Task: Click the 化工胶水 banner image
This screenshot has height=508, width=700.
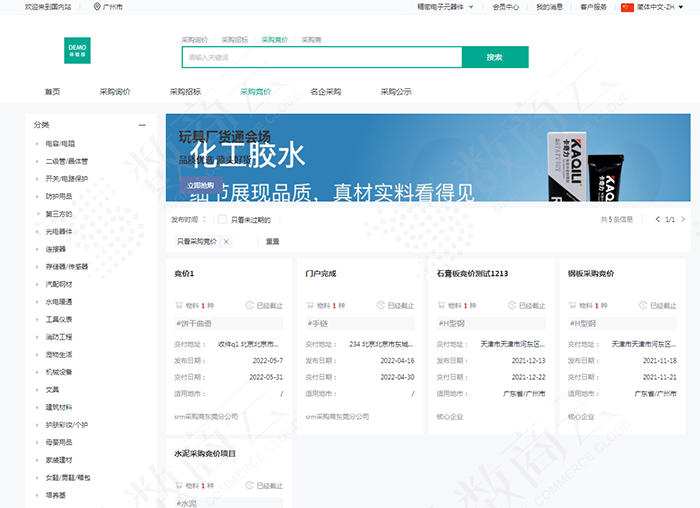Action: pyautogui.click(x=428, y=158)
